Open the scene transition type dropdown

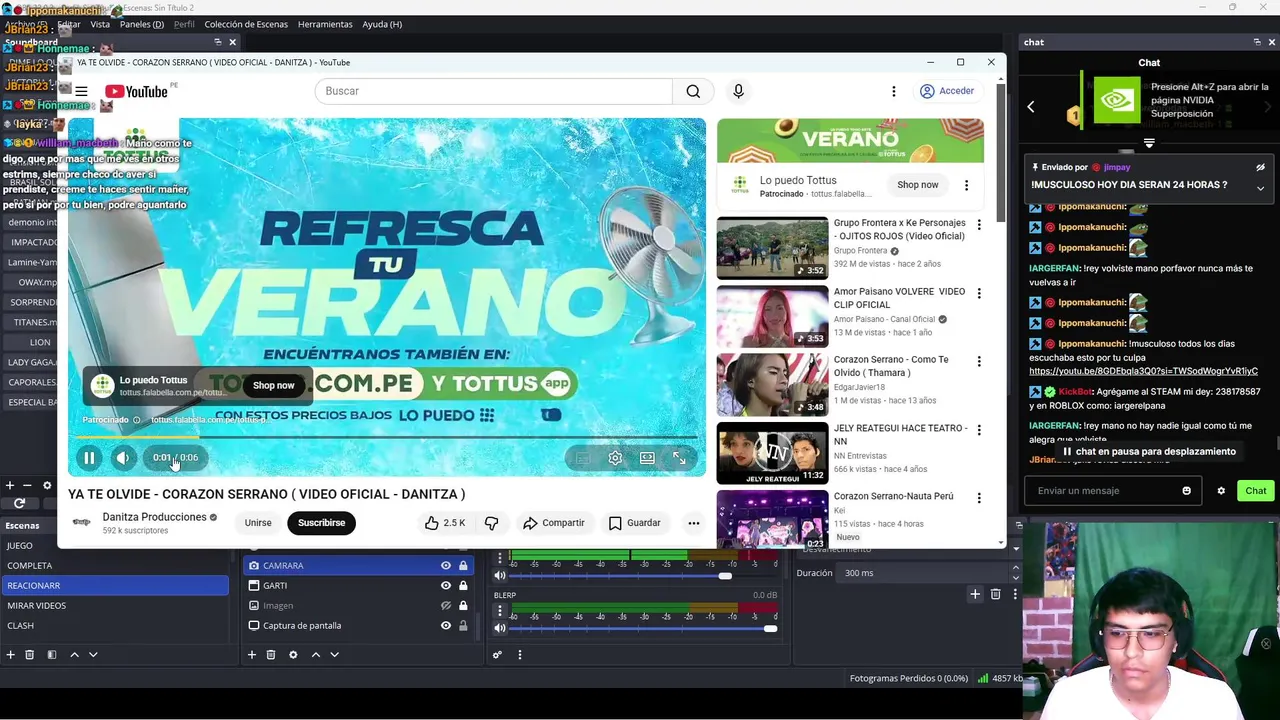pyautogui.click(x=1016, y=549)
